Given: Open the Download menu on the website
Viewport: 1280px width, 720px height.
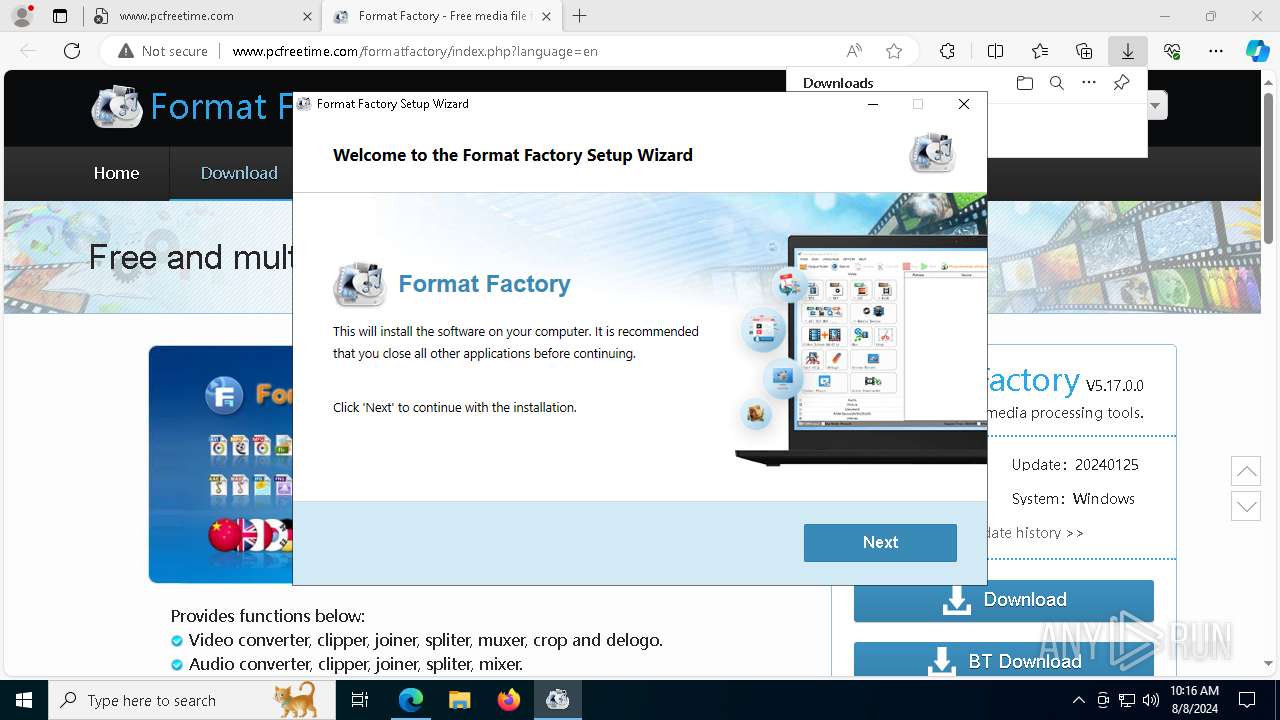Looking at the screenshot, I should click(x=239, y=173).
